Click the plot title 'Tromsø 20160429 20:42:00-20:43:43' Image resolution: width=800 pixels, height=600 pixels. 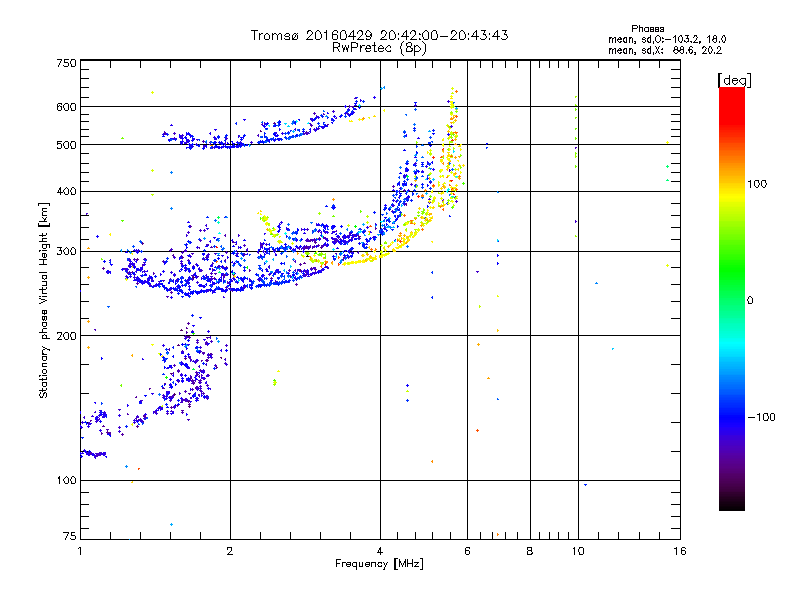click(x=379, y=35)
